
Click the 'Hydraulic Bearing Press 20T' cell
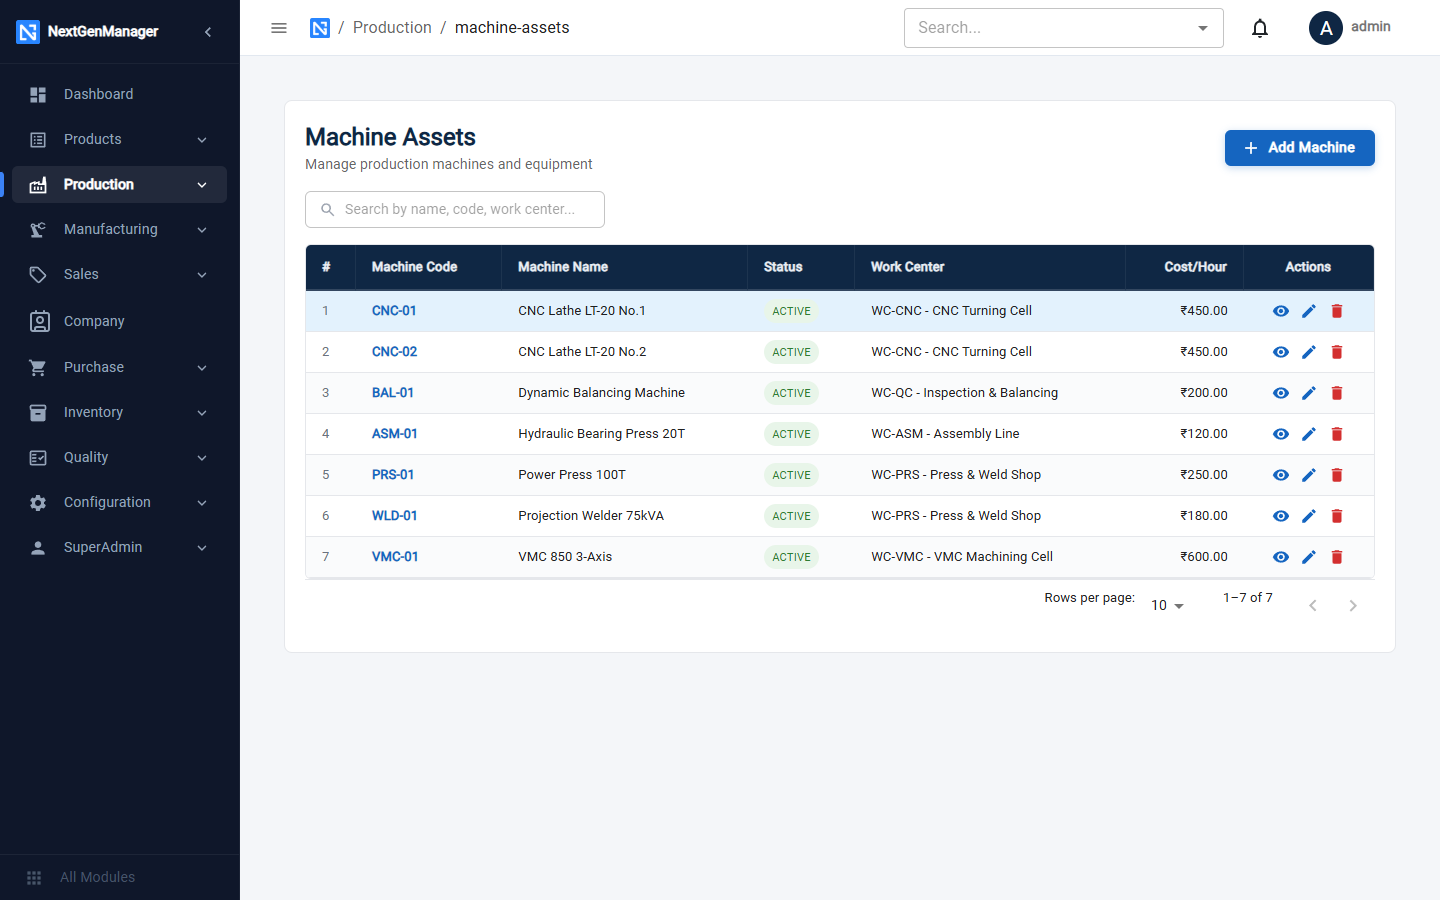pyautogui.click(x=602, y=434)
